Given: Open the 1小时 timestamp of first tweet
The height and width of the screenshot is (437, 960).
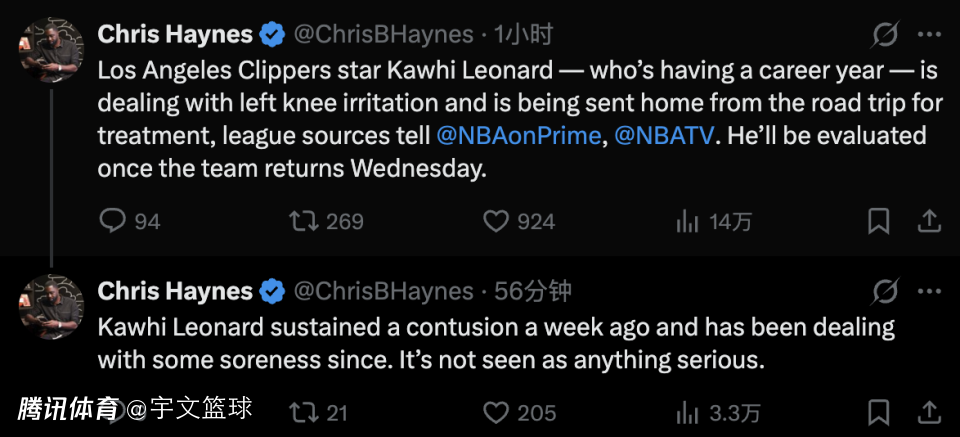Looking at the screenshot, I should click(523, 35).
